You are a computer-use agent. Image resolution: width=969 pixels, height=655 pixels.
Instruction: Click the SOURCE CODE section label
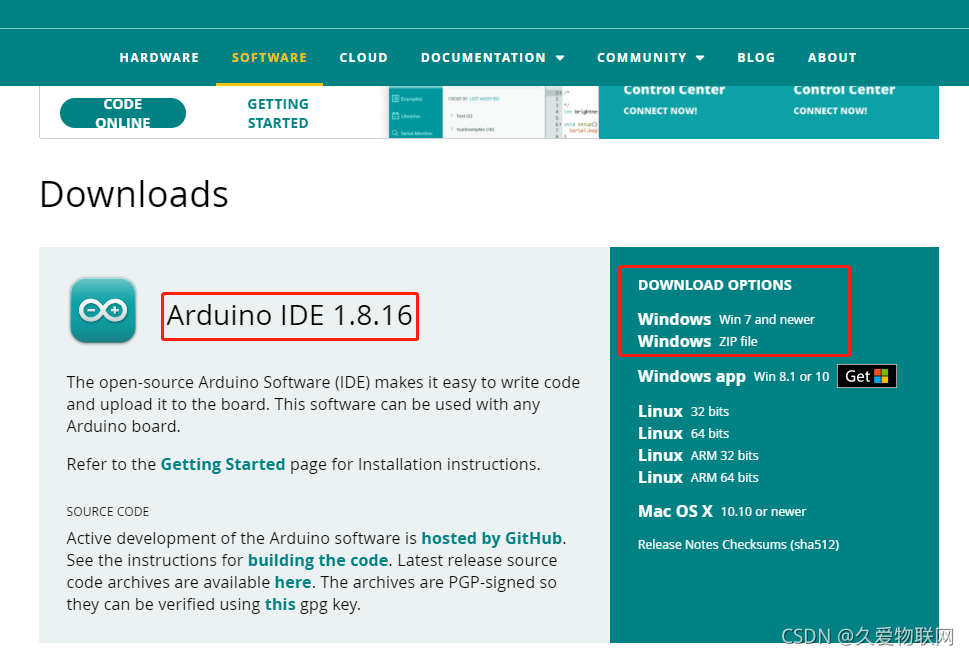[108, 512]
